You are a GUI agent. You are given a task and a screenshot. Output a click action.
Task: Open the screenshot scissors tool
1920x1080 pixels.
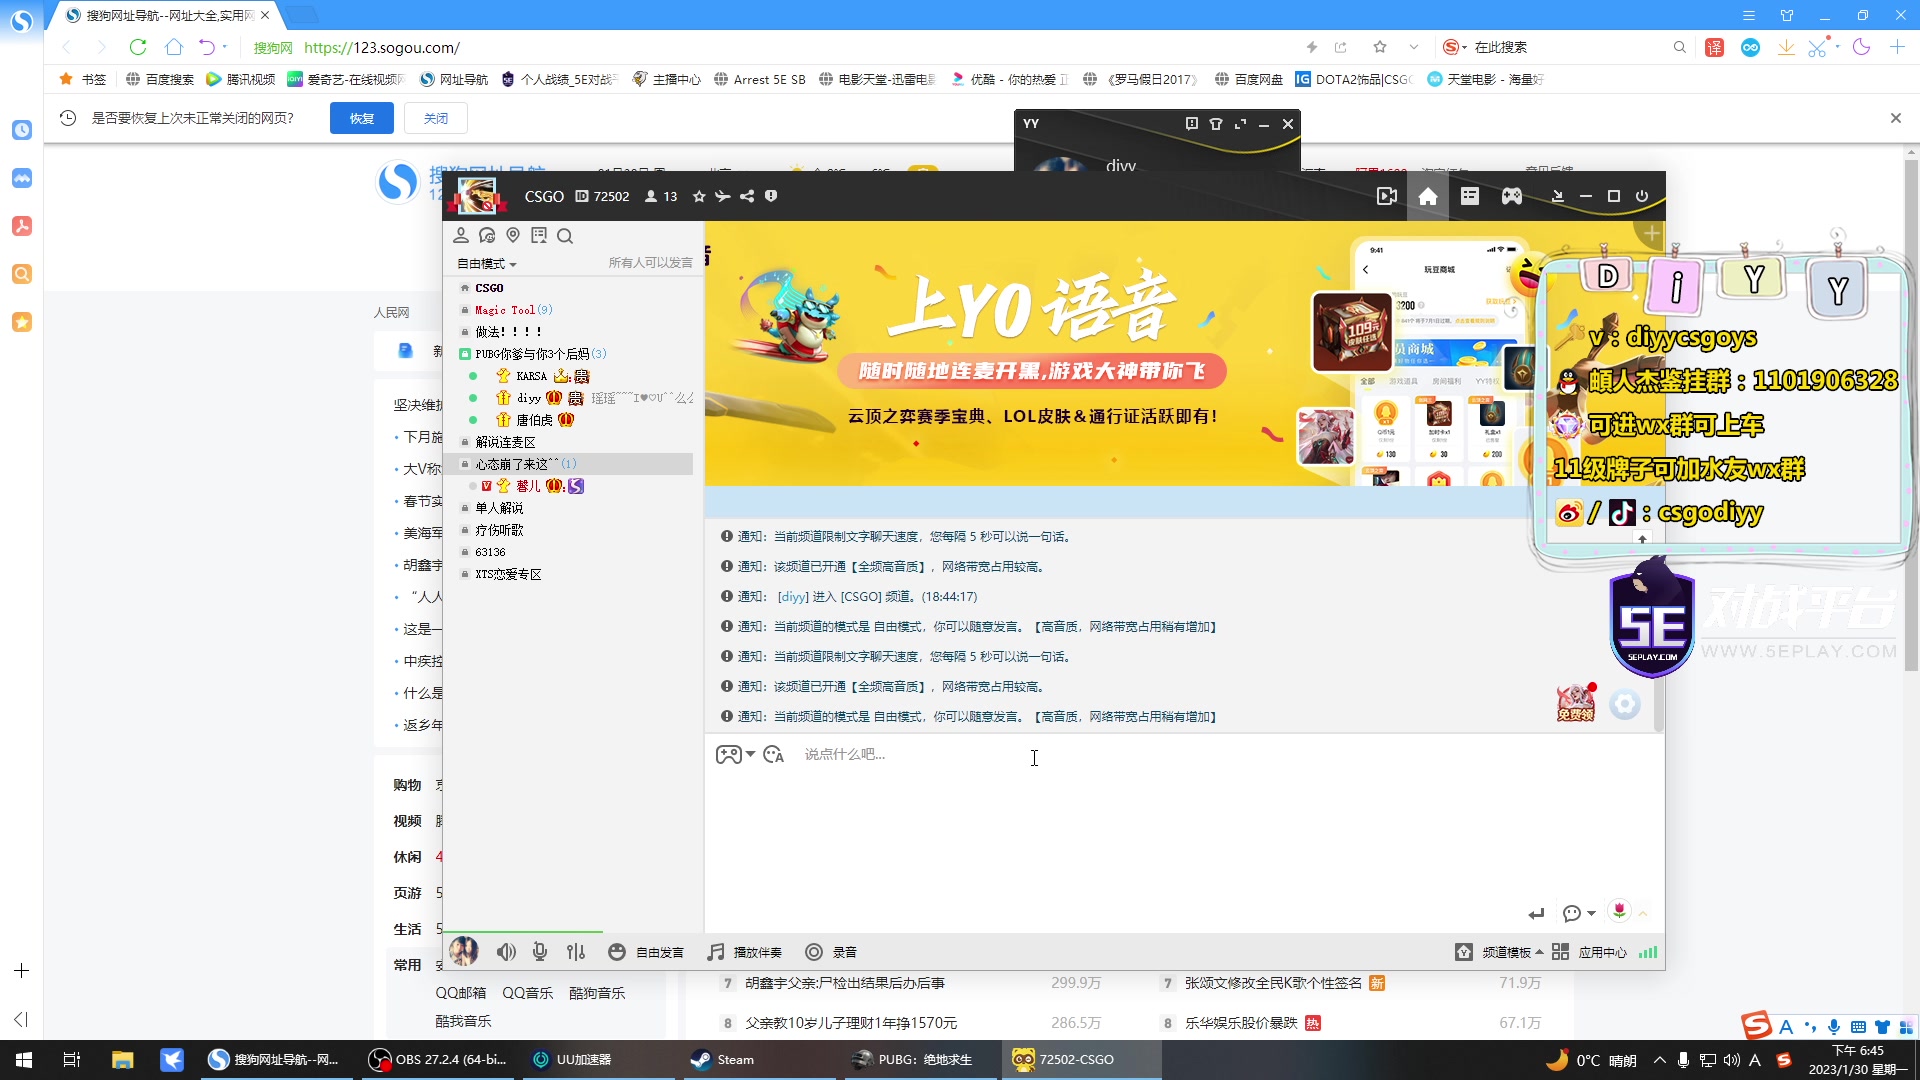click(1817, 47)
